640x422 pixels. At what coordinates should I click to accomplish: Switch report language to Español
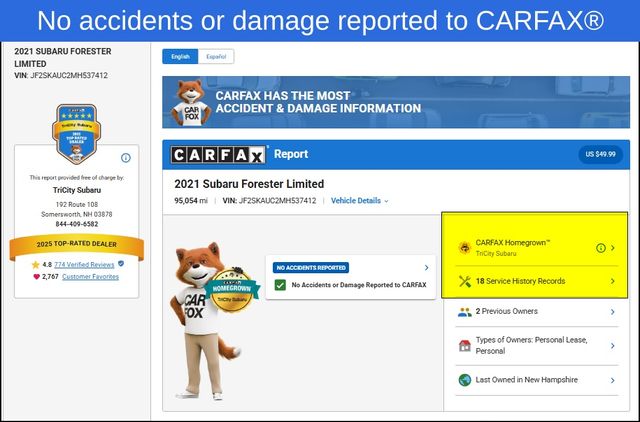(216, 56)
